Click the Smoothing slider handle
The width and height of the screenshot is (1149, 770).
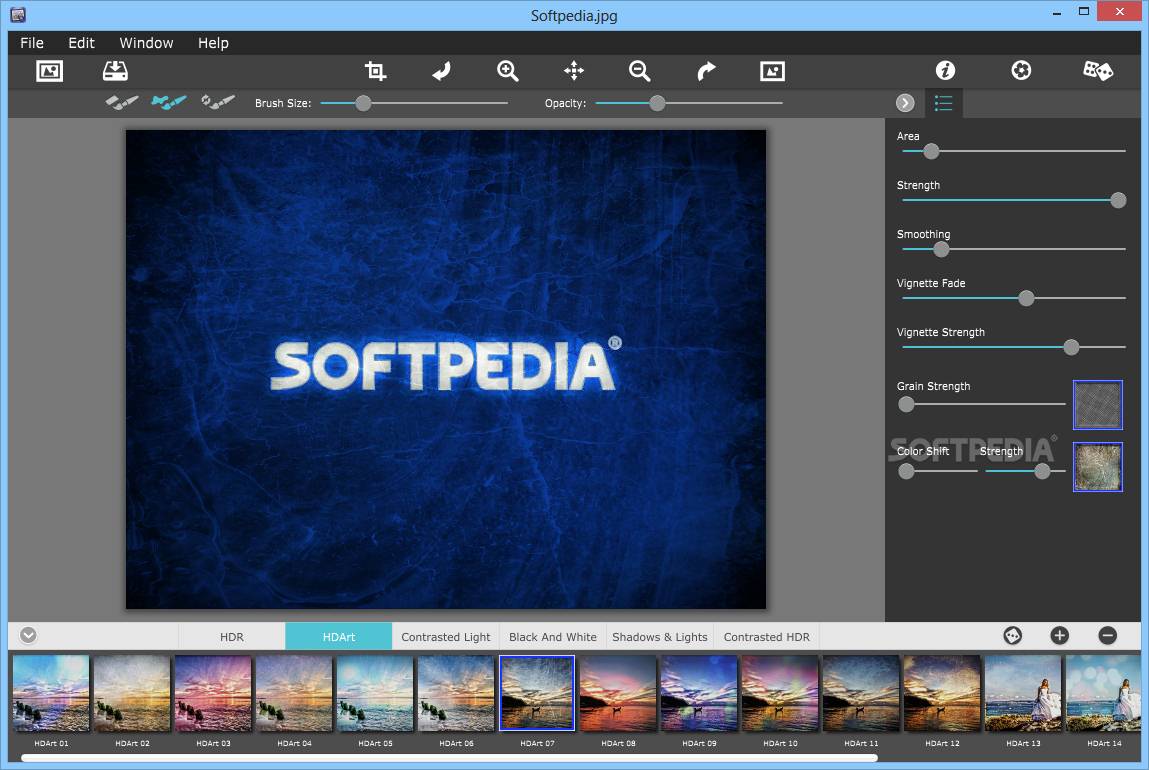[942, 249]
